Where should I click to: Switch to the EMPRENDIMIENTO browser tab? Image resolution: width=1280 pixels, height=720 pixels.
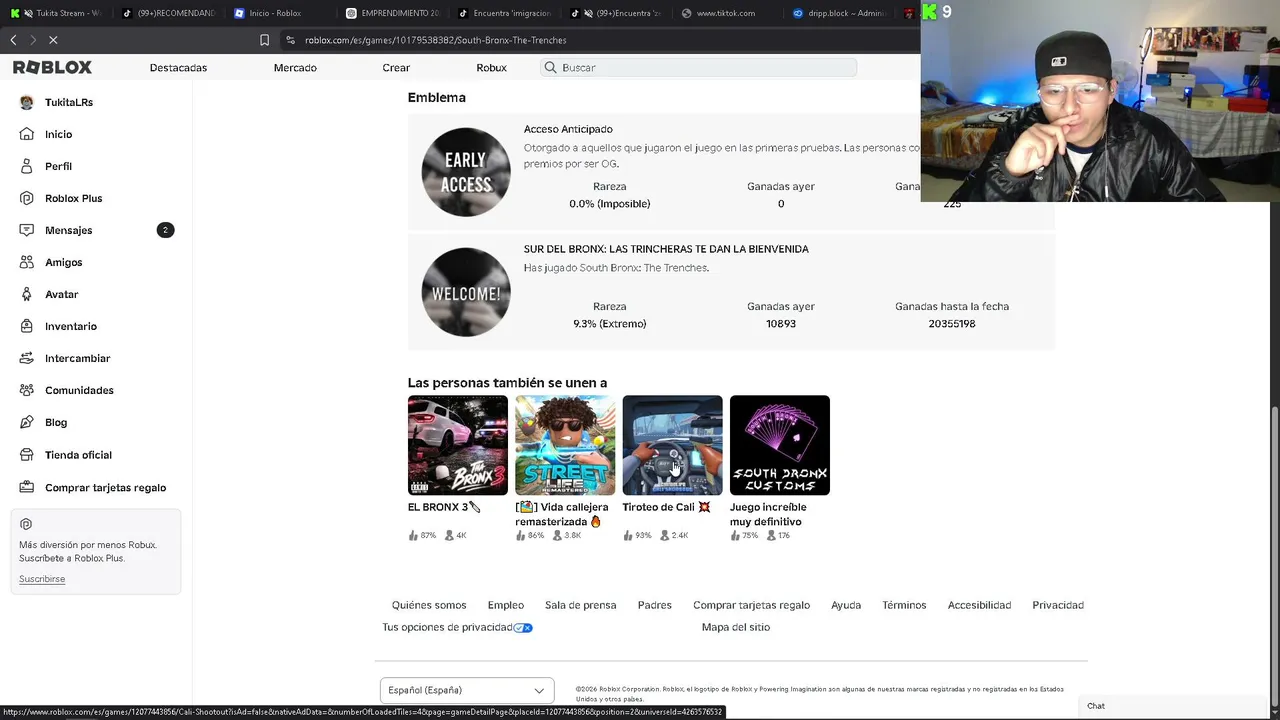[393, 13]
